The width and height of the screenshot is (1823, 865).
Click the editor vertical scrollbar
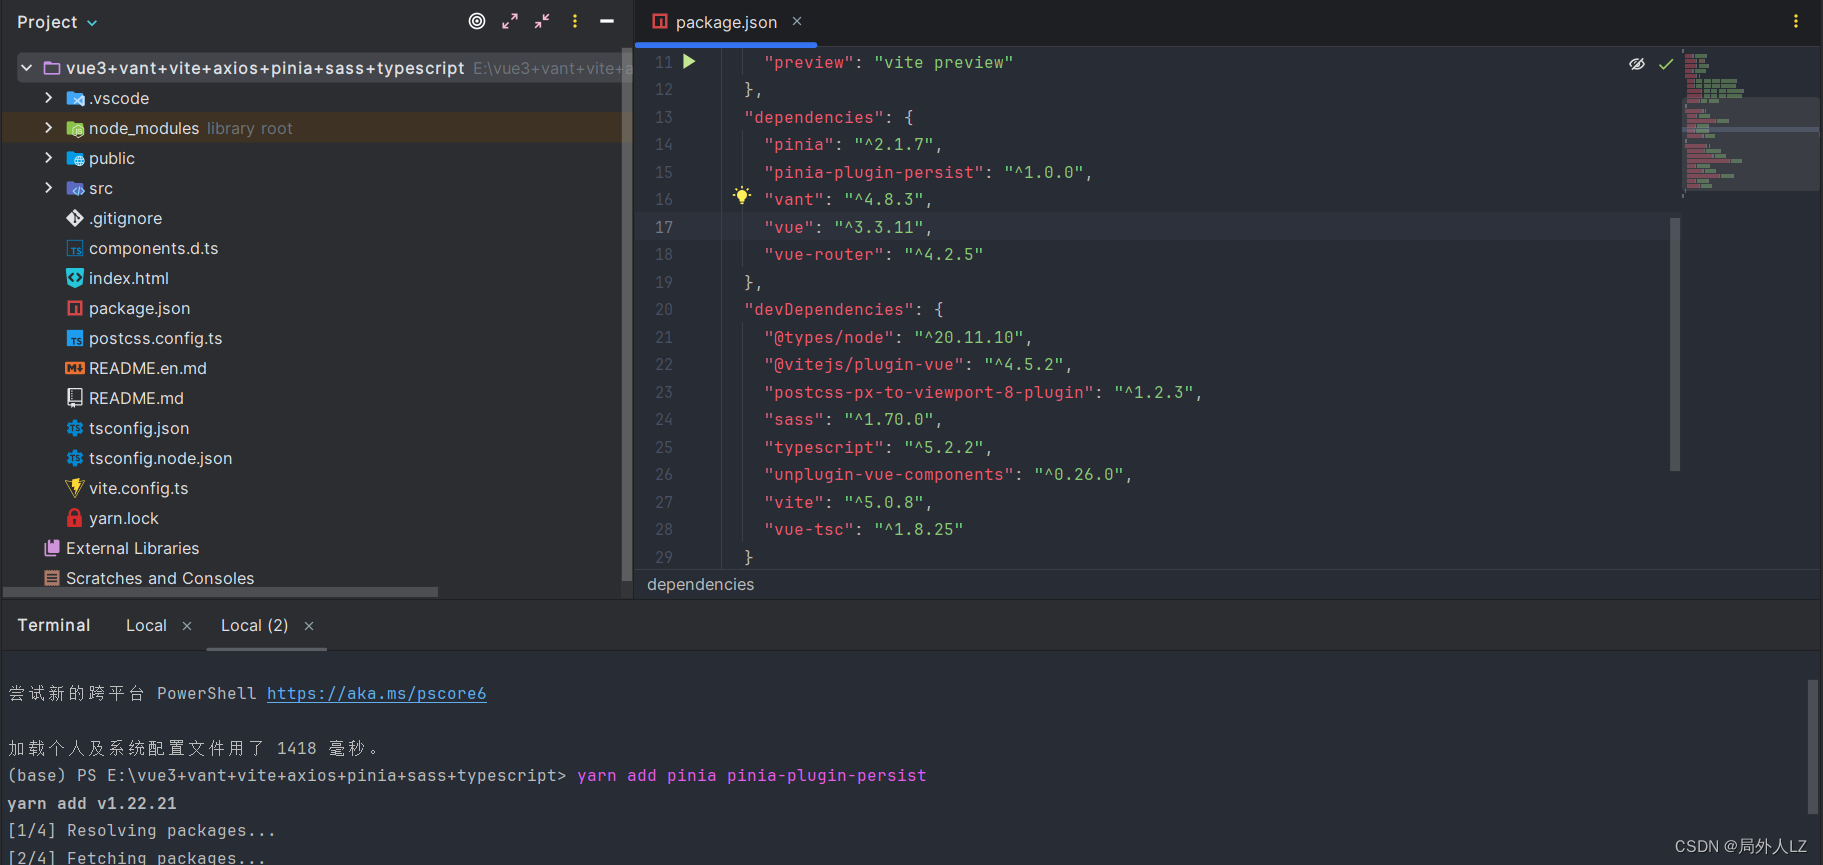(1675, 344)
